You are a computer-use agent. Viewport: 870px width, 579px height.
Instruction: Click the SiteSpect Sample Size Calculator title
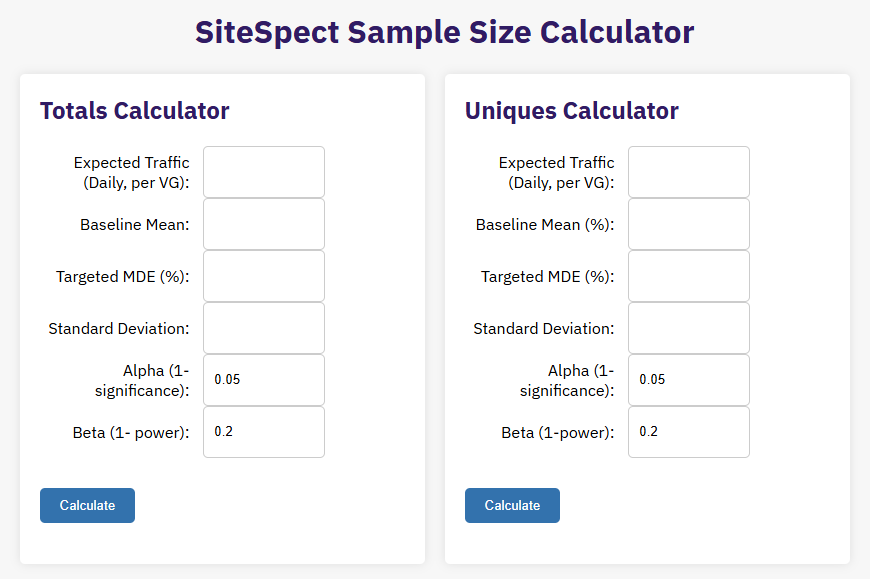(445, 32)
